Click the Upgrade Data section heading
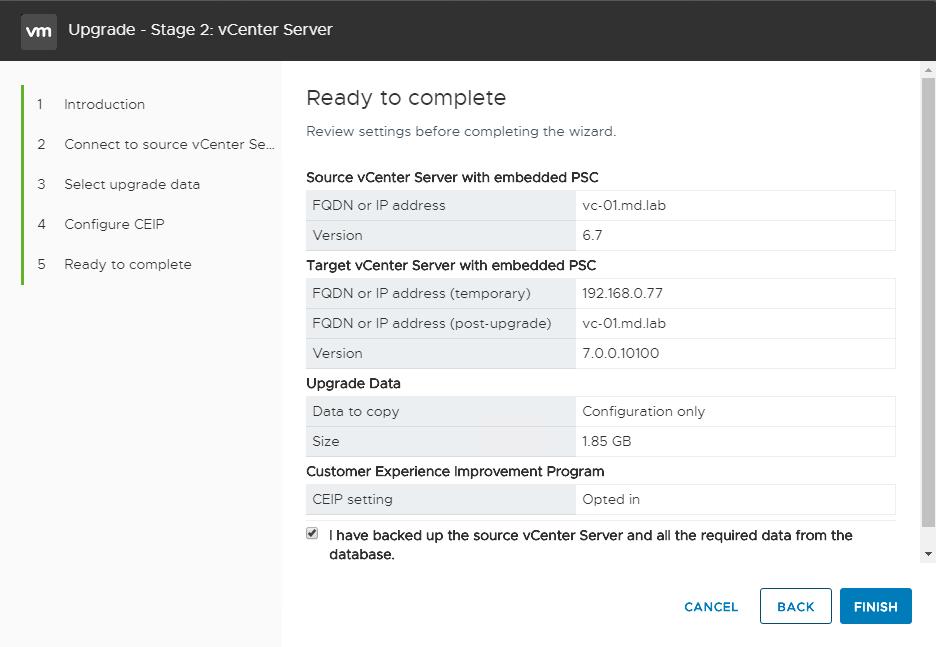The width and height of the screenshot is (936, 647). [353, 383]
